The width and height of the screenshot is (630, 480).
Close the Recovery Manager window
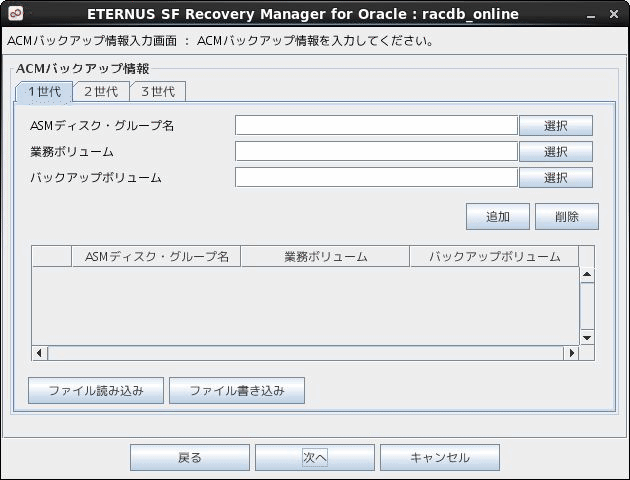[x=614, y=14]
